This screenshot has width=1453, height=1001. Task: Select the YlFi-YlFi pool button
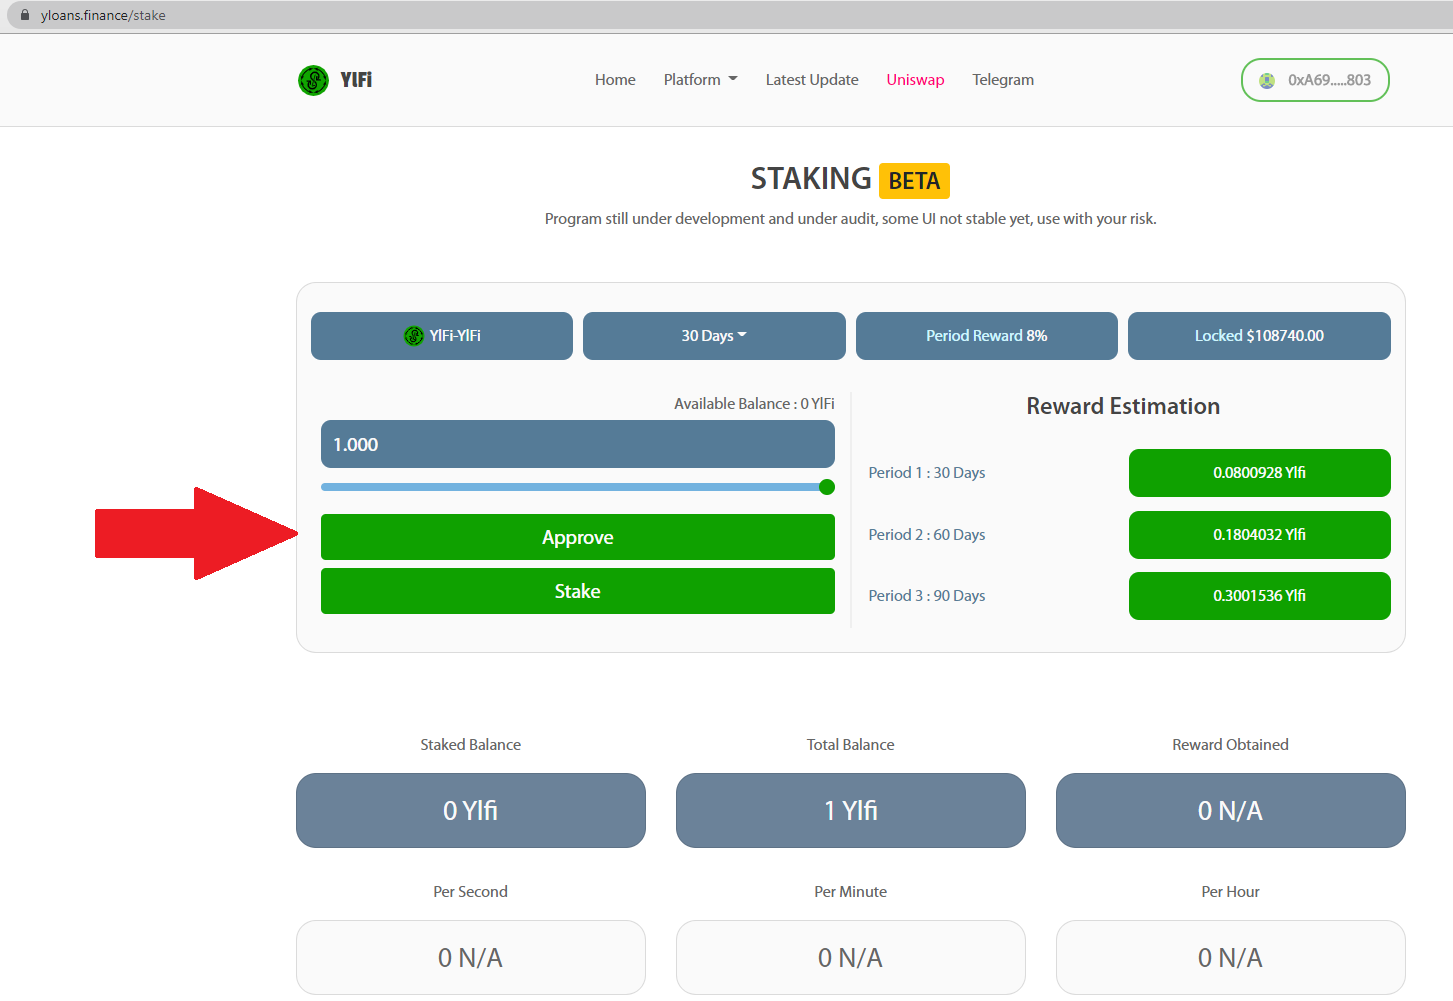tap(442, 336)
